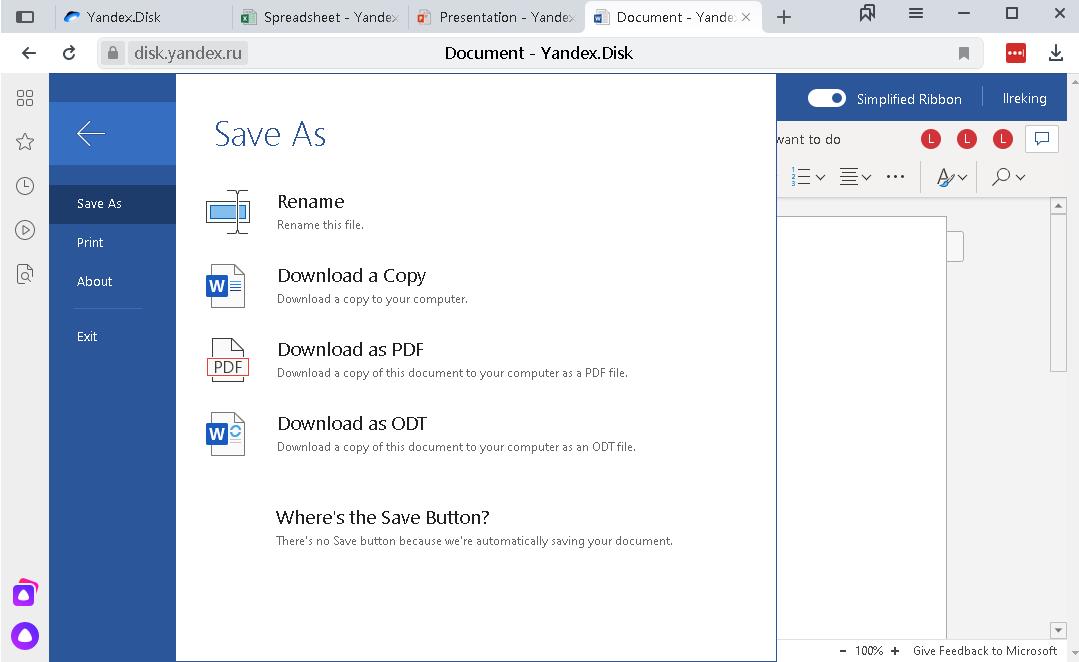Expand the Find search dropdown arrow
Screen dimensions: 1079x662
pos(1021,178)
